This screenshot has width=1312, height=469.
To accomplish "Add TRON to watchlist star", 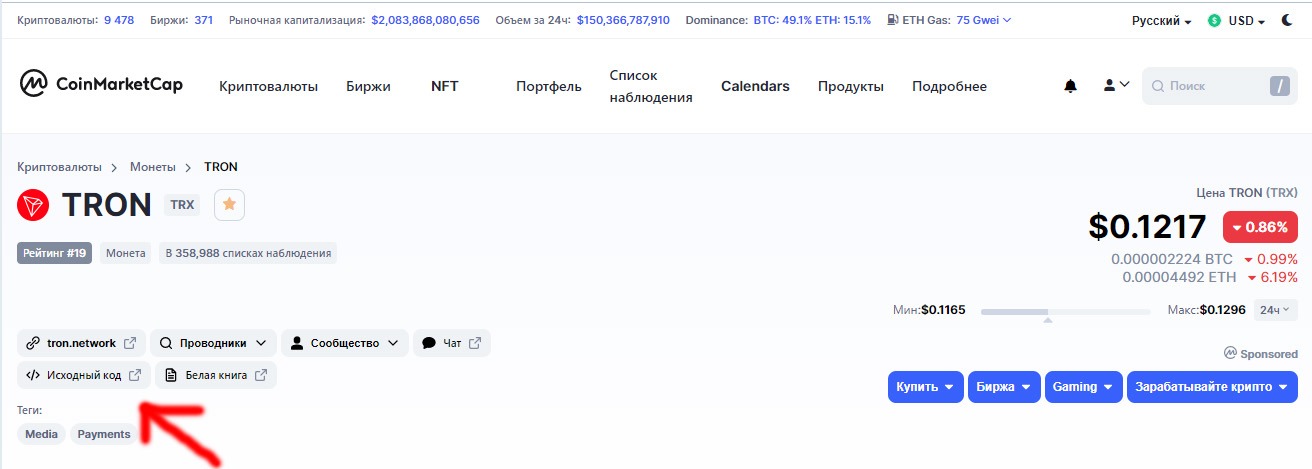I will [x=229, y=204].
